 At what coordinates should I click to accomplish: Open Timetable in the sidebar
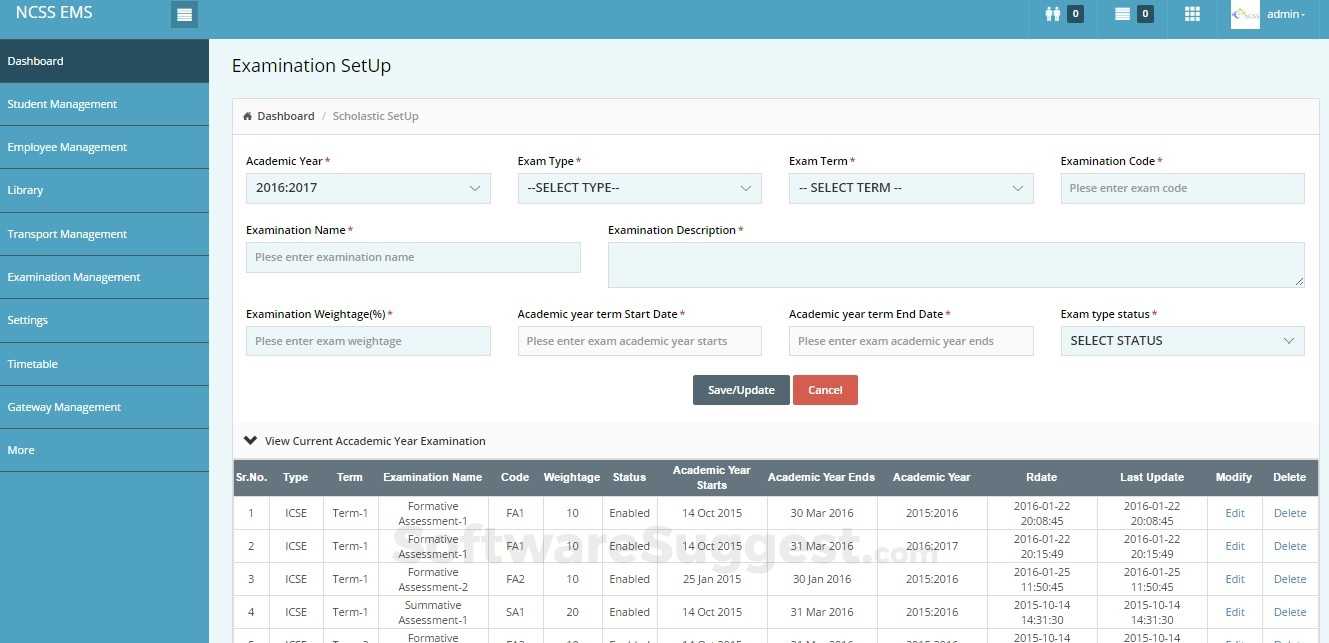(x=104, y=364)
